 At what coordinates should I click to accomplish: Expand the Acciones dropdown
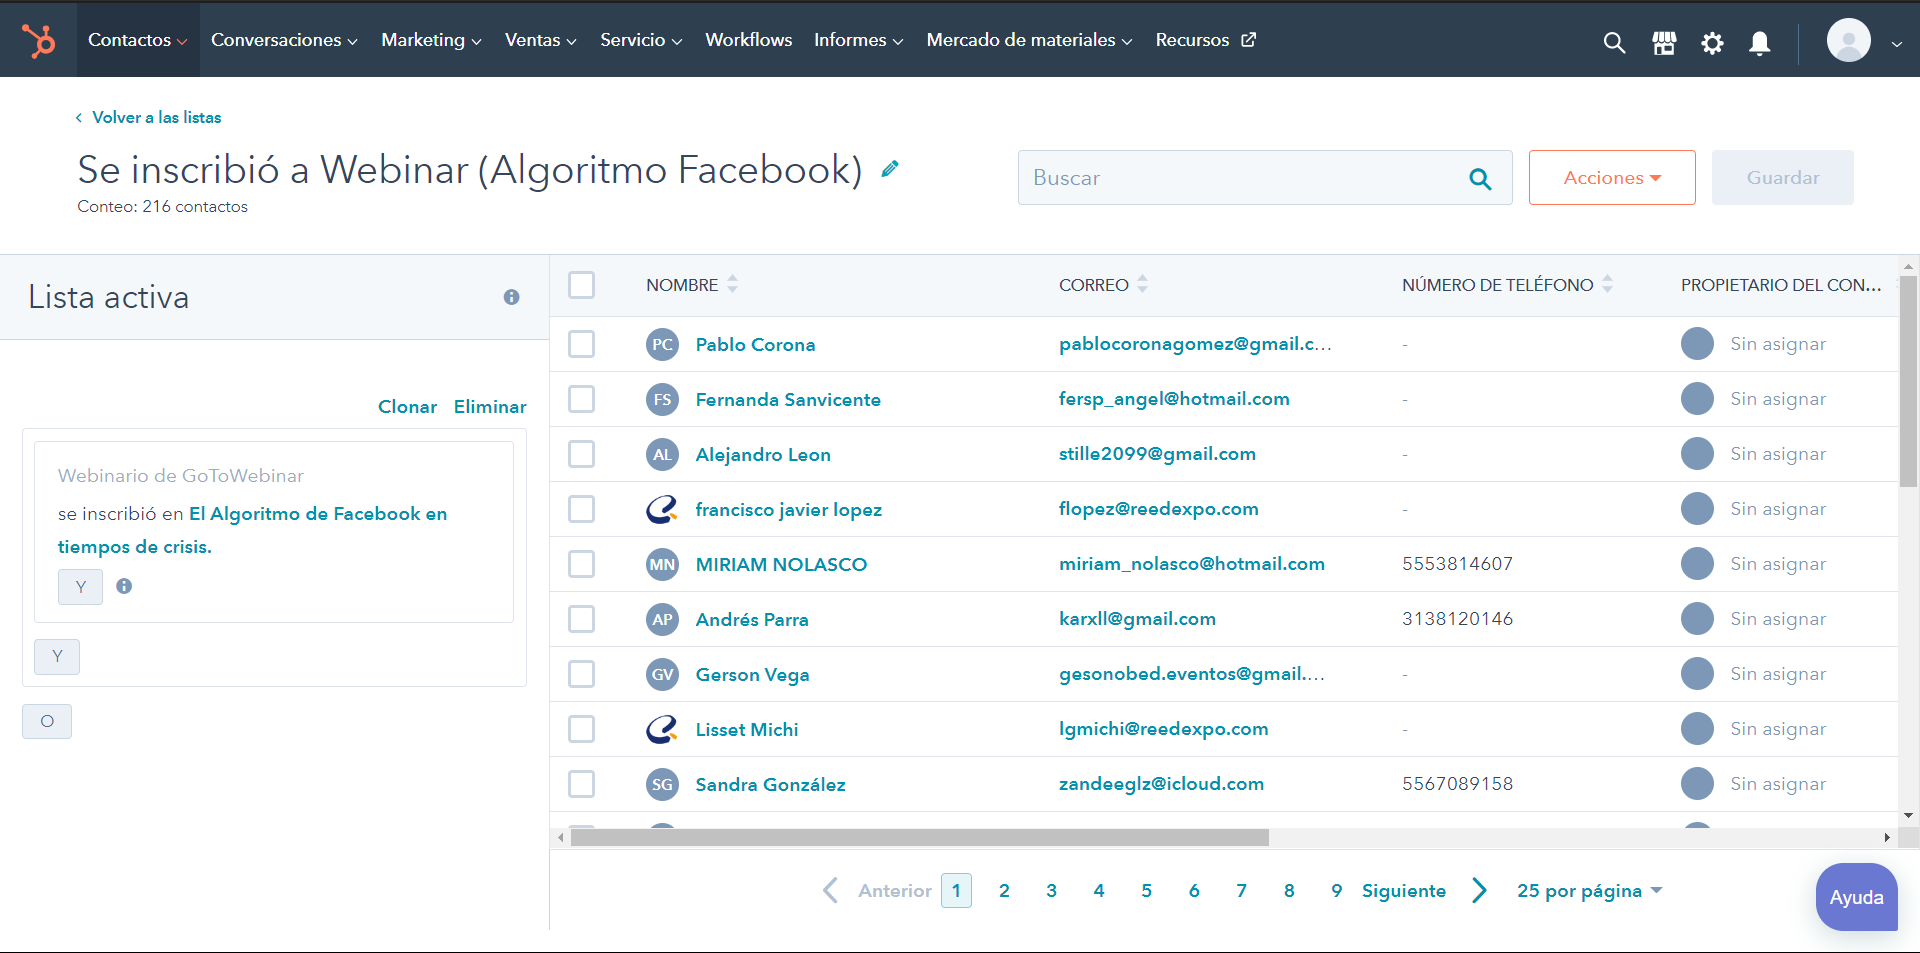pyautogui.click(x=1611, y=178)
